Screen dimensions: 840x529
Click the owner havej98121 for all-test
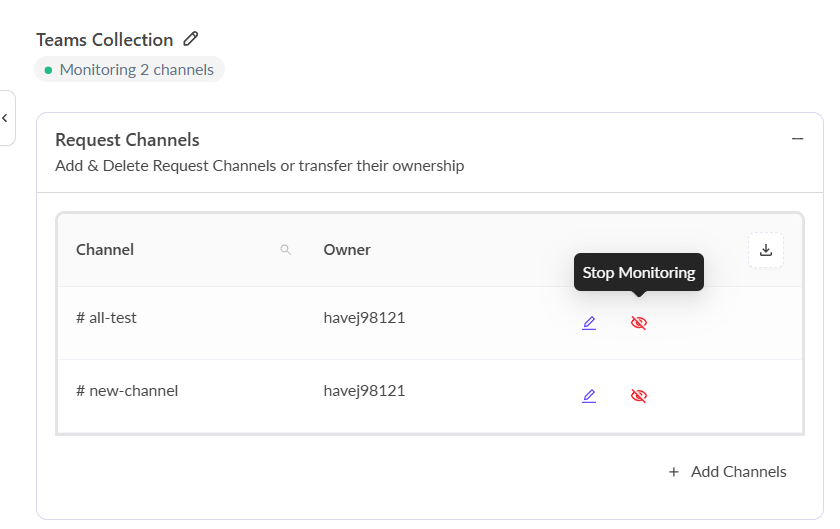(364, 318)
